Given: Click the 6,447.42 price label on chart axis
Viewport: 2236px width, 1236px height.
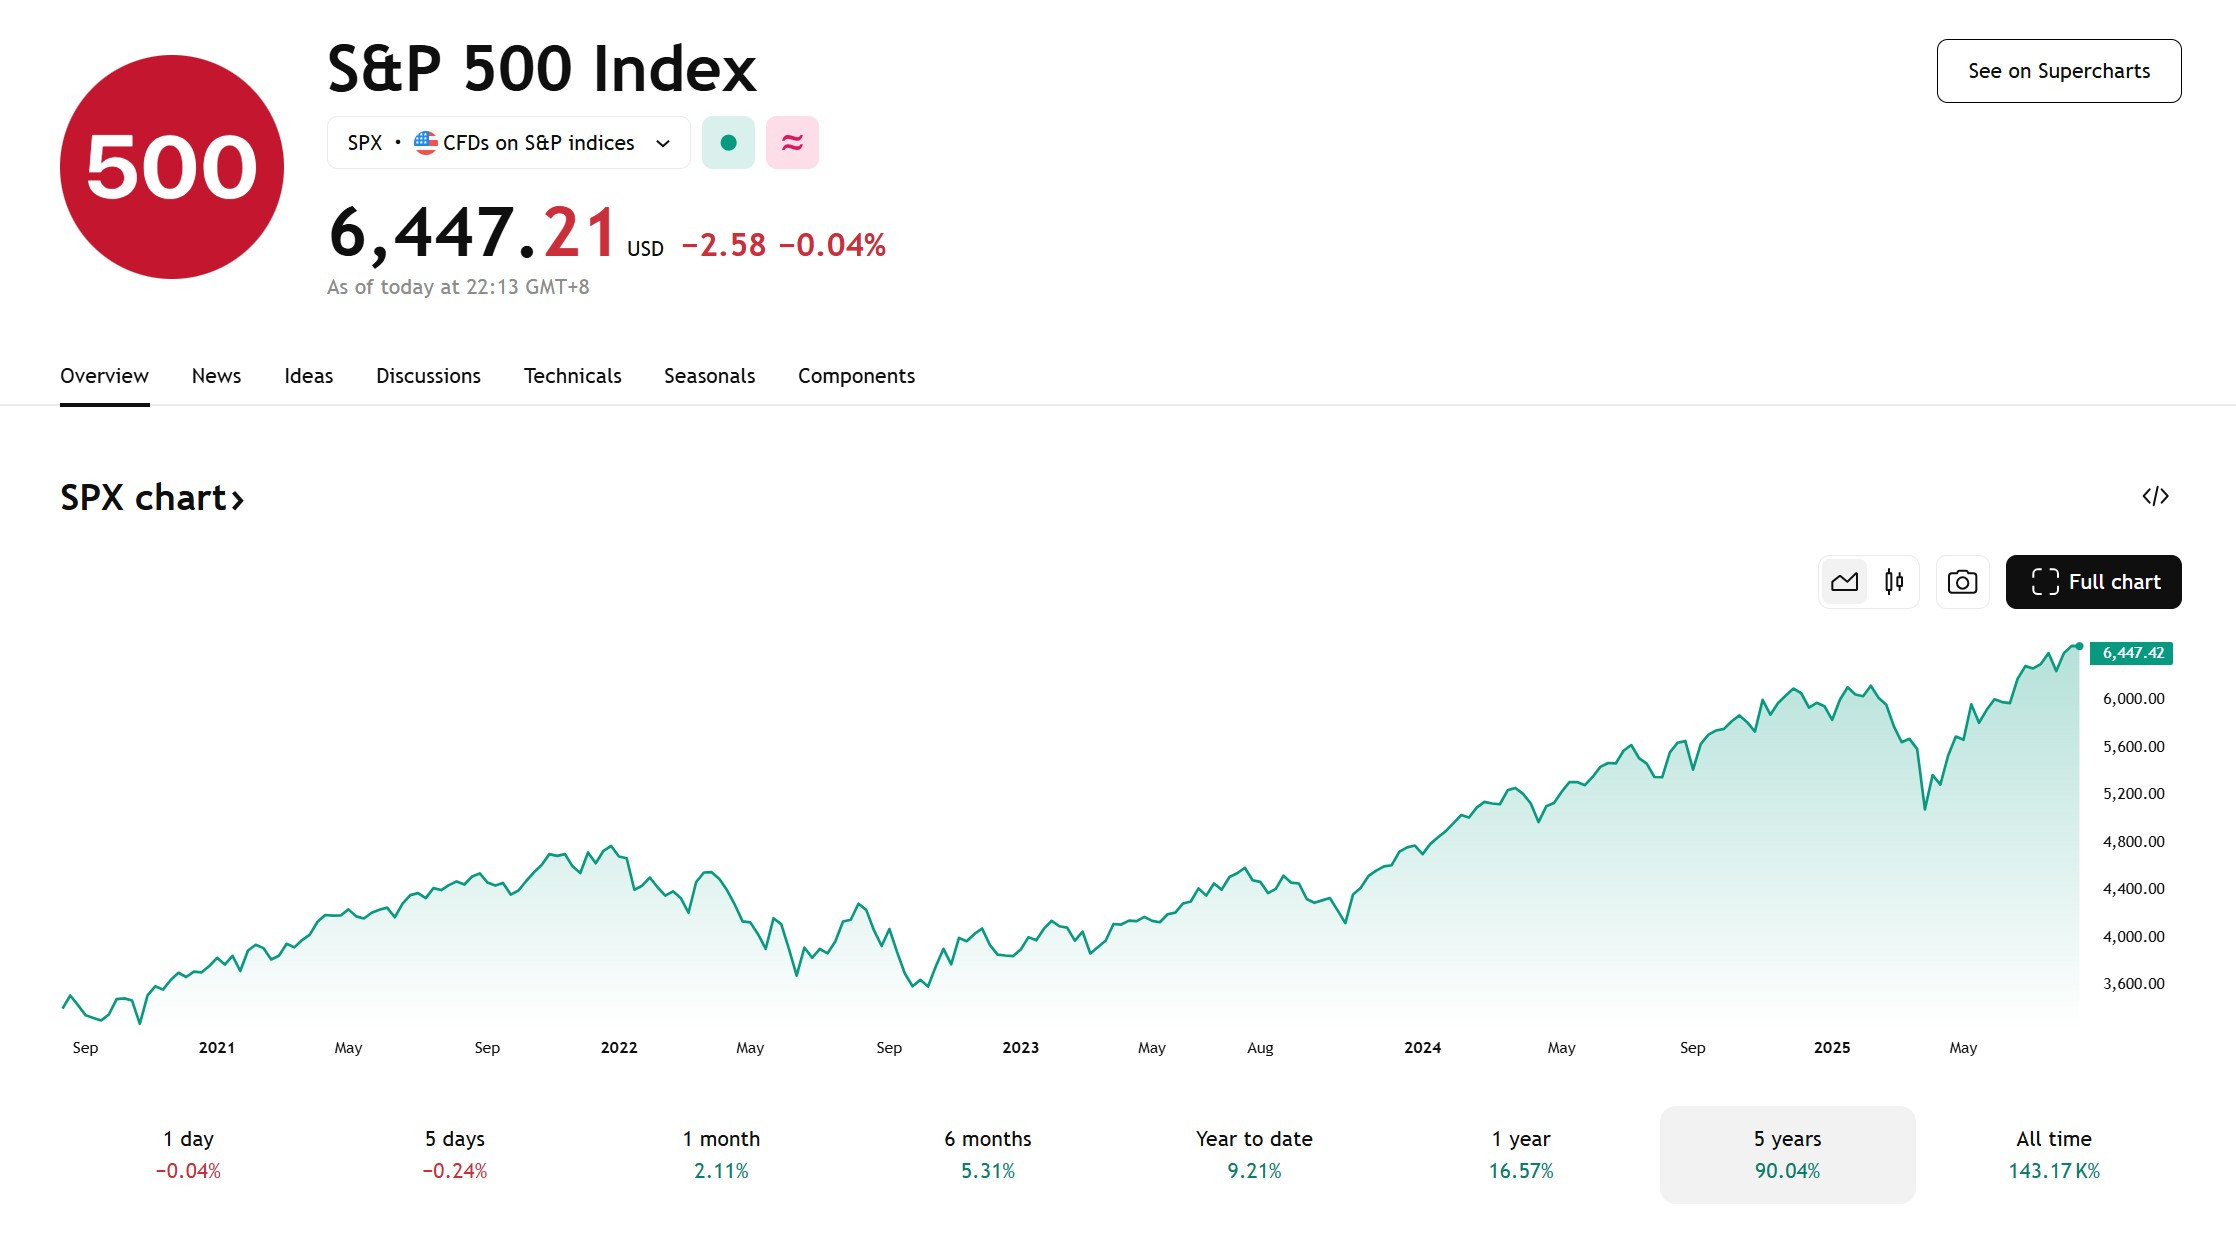Looking at the screenshot, I should [x=2131, y=653].
